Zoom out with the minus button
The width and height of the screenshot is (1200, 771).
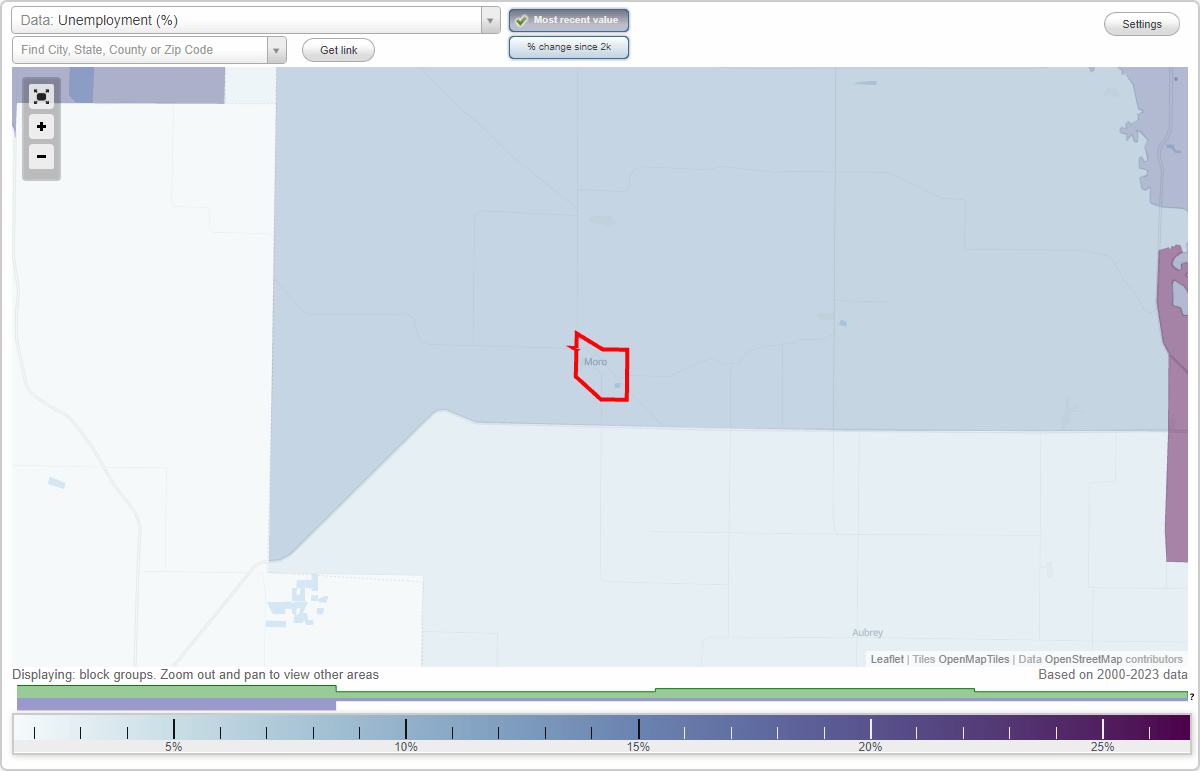pos(41,157)
